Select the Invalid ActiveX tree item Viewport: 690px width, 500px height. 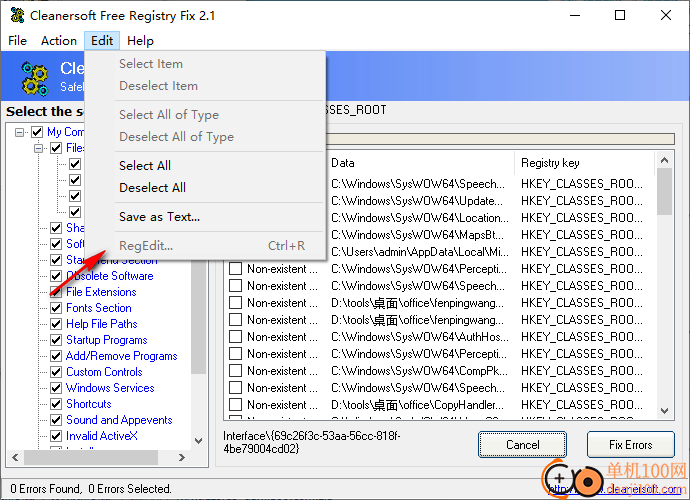click(102, 436)
